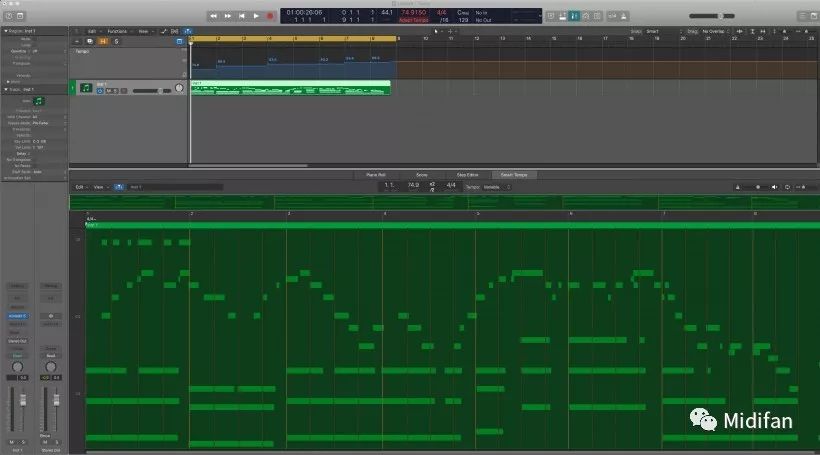This screenshot has width=820, height=455.
Task: Toggle the blue Global Tracks button
Action: click(x=180, y=41)
